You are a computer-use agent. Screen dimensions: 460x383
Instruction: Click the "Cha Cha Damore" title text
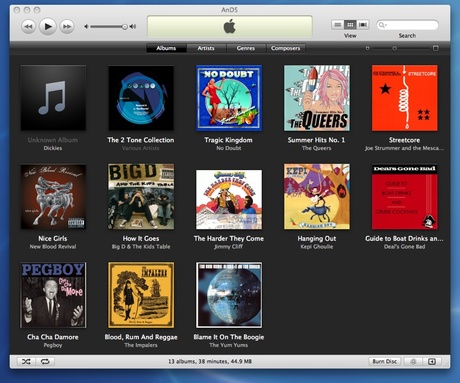coord(53,337)
